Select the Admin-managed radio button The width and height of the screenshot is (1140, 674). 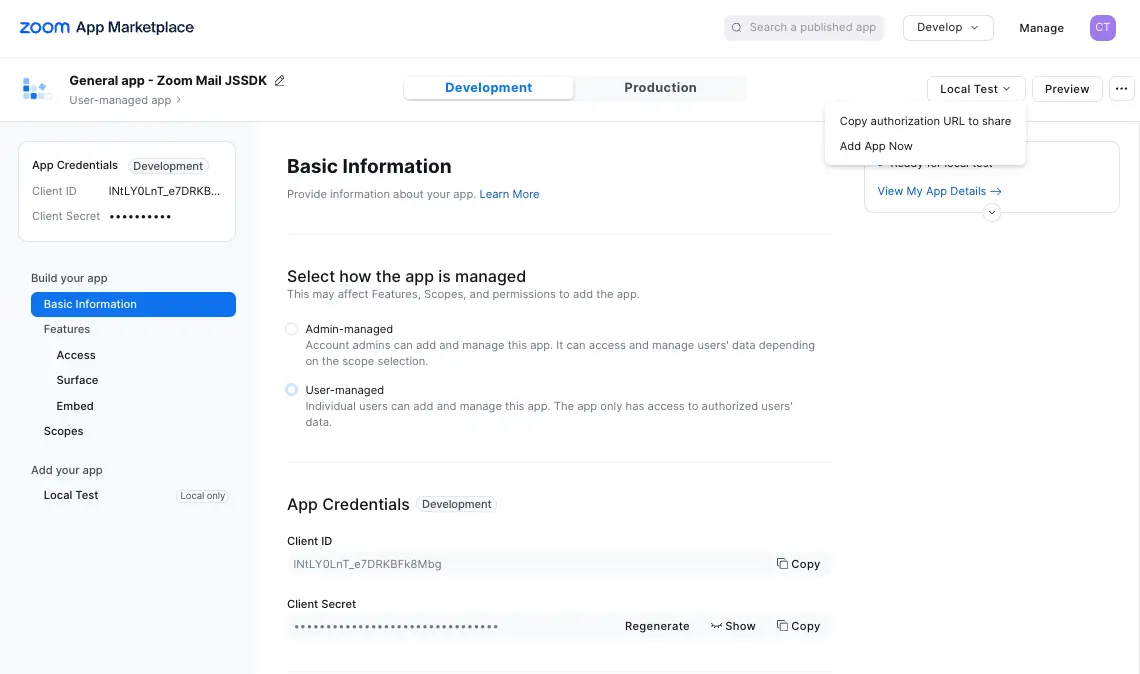[x=291, y=328]
